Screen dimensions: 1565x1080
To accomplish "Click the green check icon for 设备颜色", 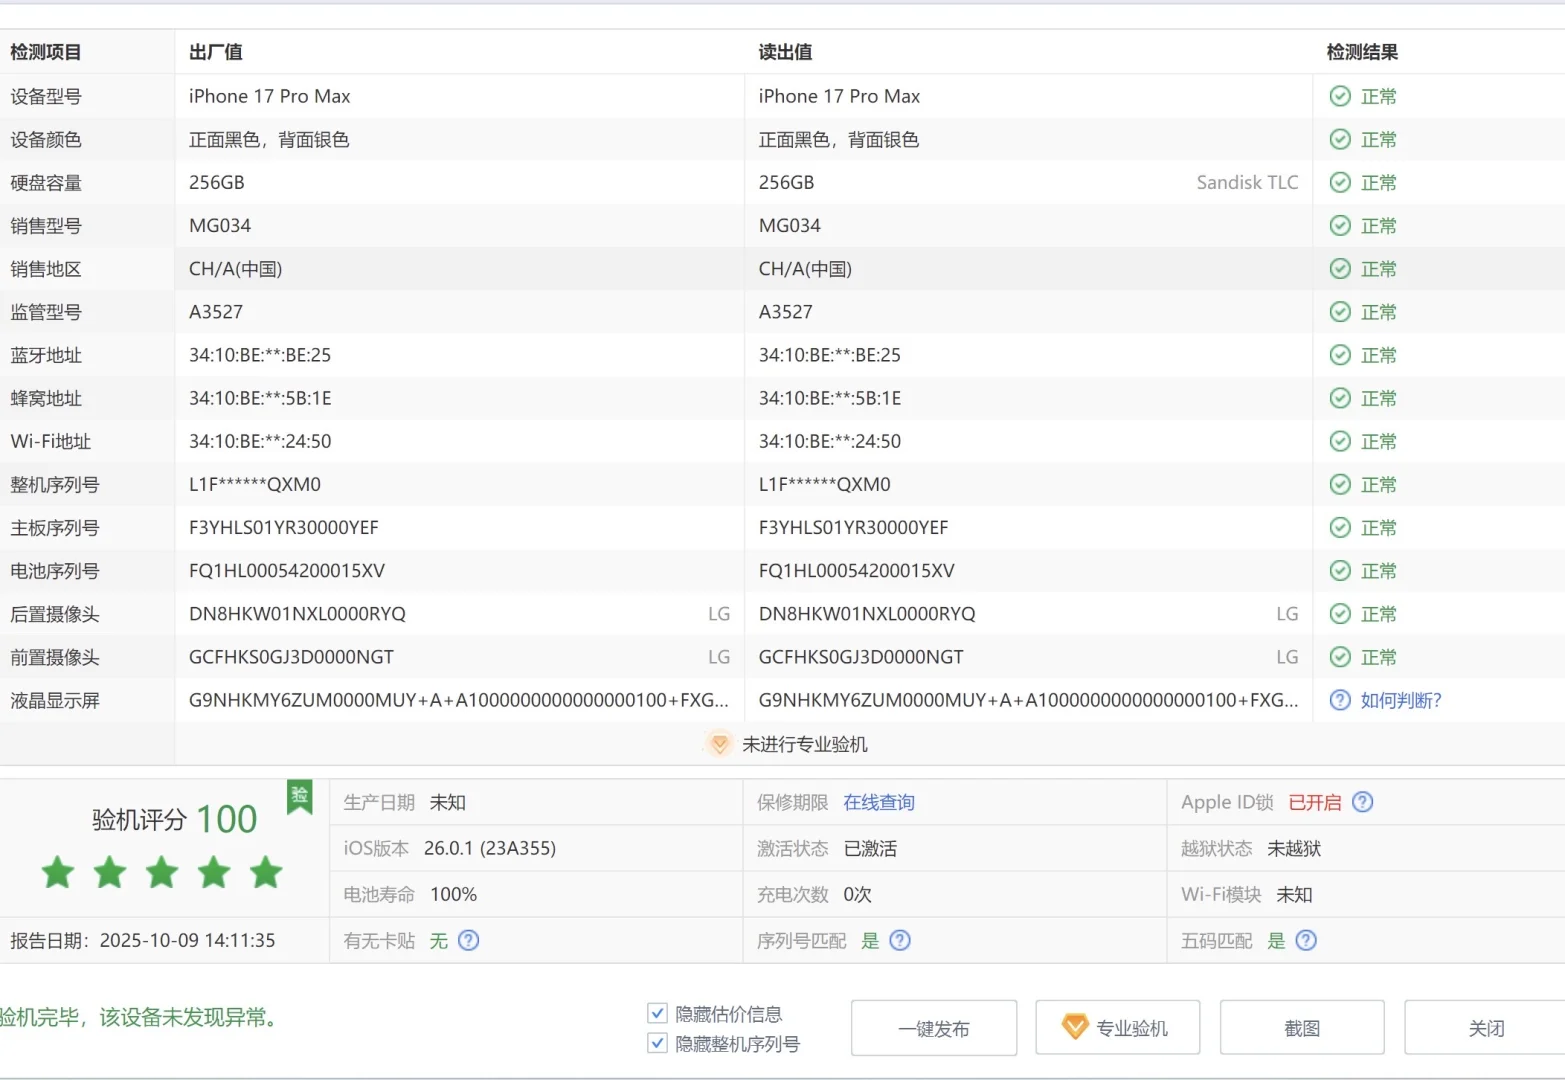I will (1340, 139).
